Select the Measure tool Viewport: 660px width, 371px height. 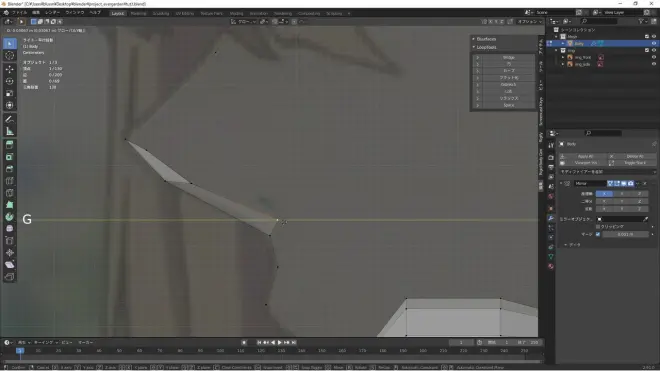pyautogui.click(x=10, y=131)
